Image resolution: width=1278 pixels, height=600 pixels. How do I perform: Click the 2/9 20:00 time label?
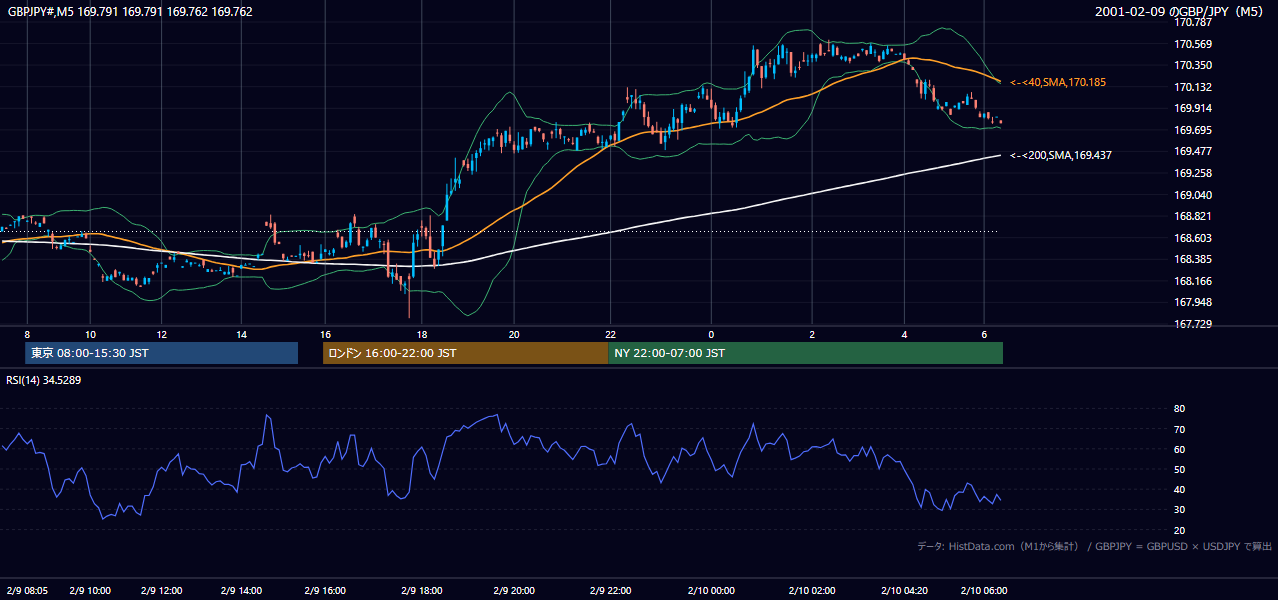[x=513, y=591]
